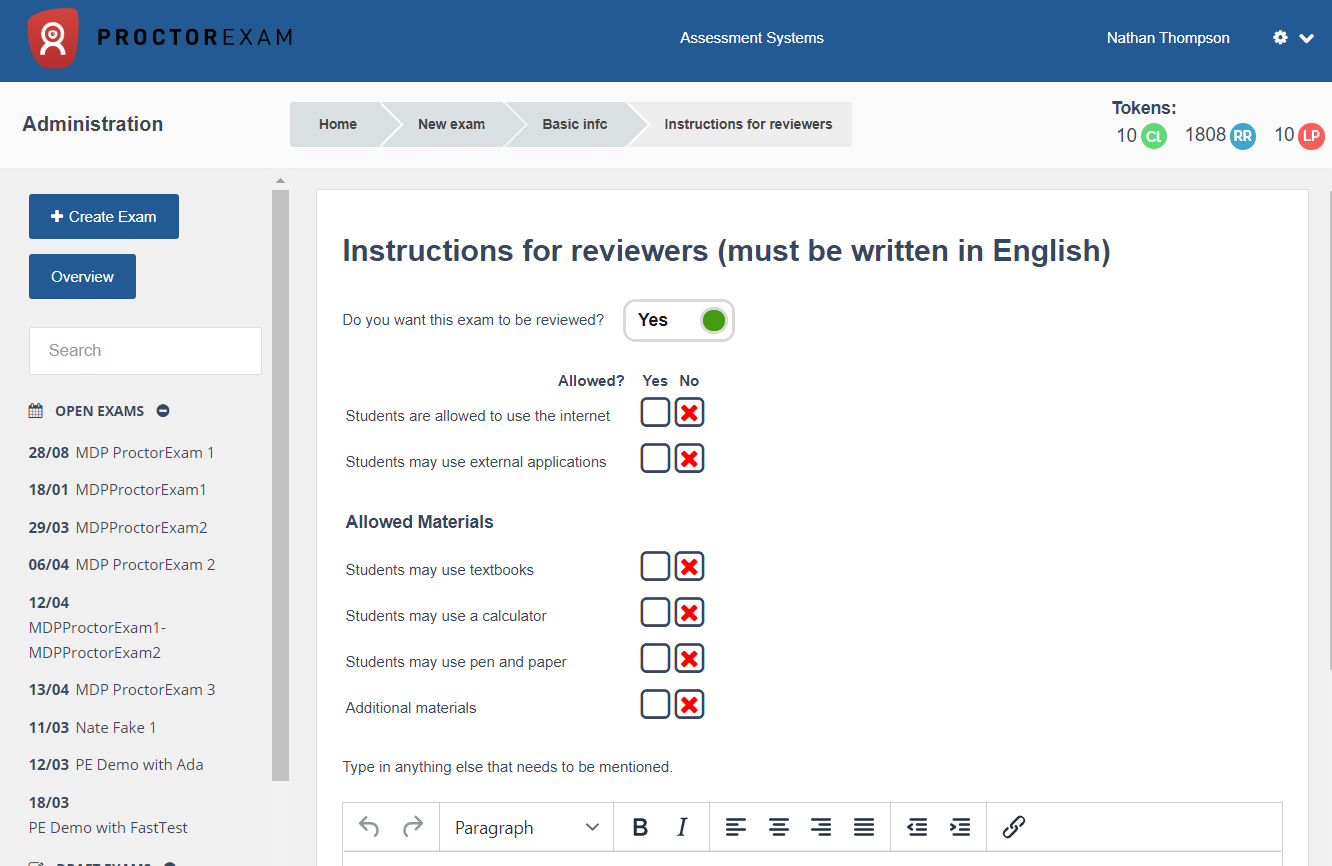The width and height of the screenshot is (1332, 866).
Task: Center align the text
Action: 779,827
